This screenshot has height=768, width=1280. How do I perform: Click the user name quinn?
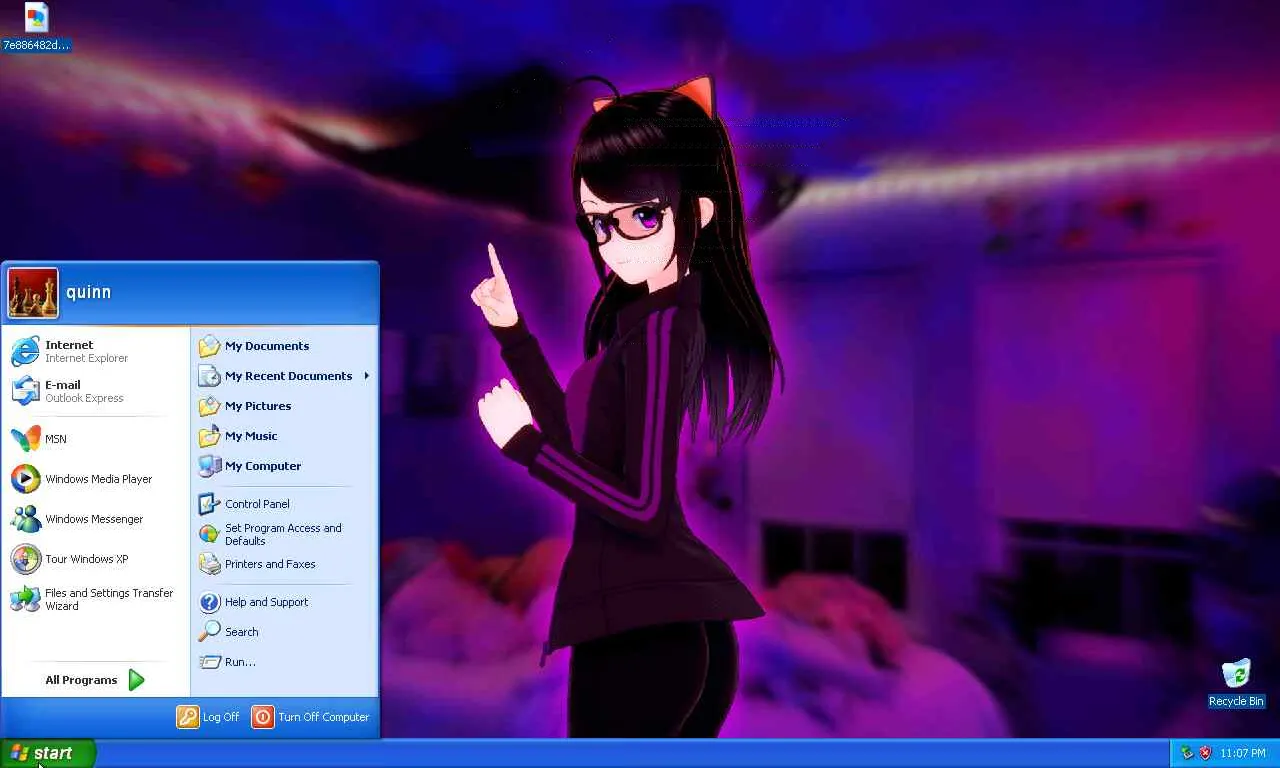88,292
